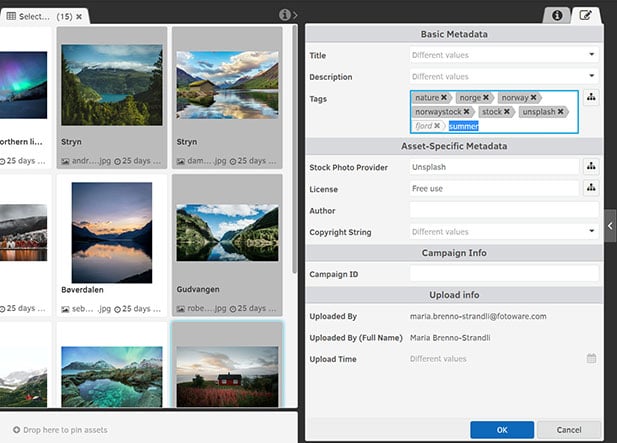Viewport: 617px width, 443px height.
Task: Click the Asset-Specific Metadata section header
Action: [454, 146]
